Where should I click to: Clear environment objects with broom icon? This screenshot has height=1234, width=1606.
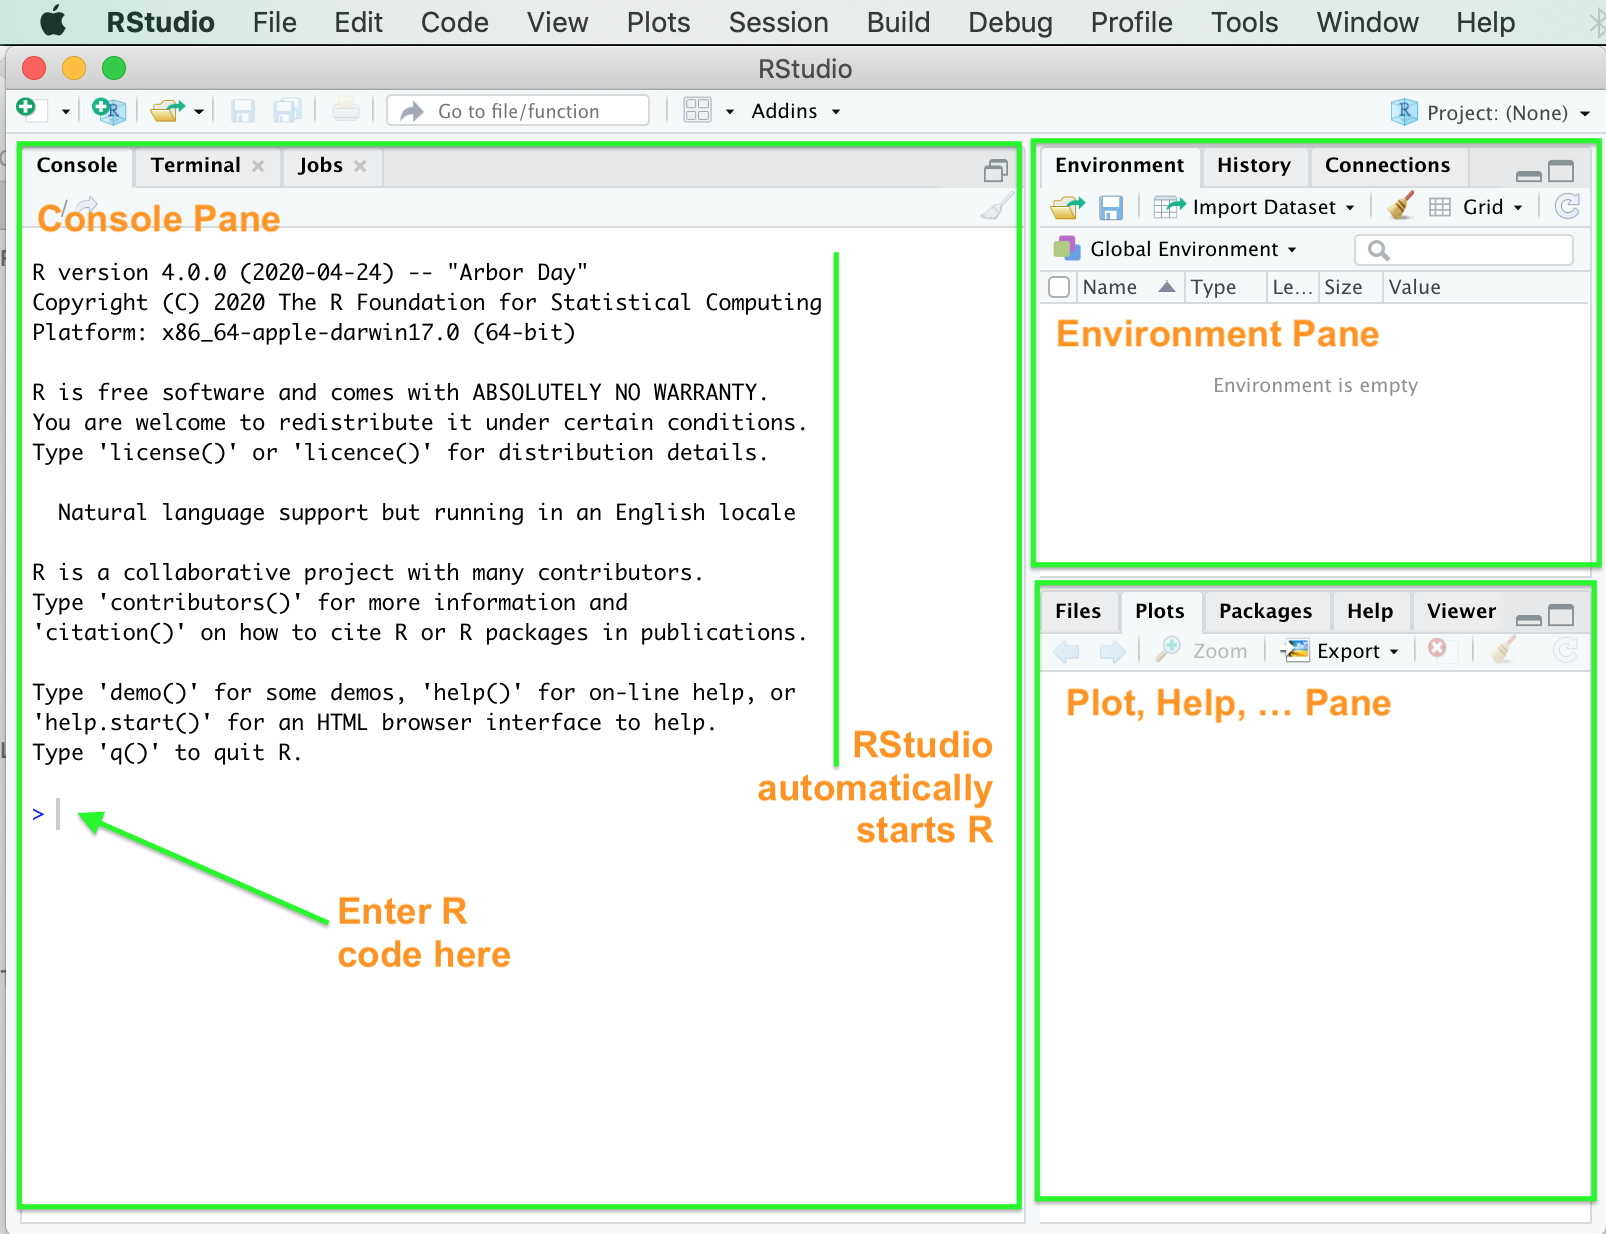pos(1401,206)
